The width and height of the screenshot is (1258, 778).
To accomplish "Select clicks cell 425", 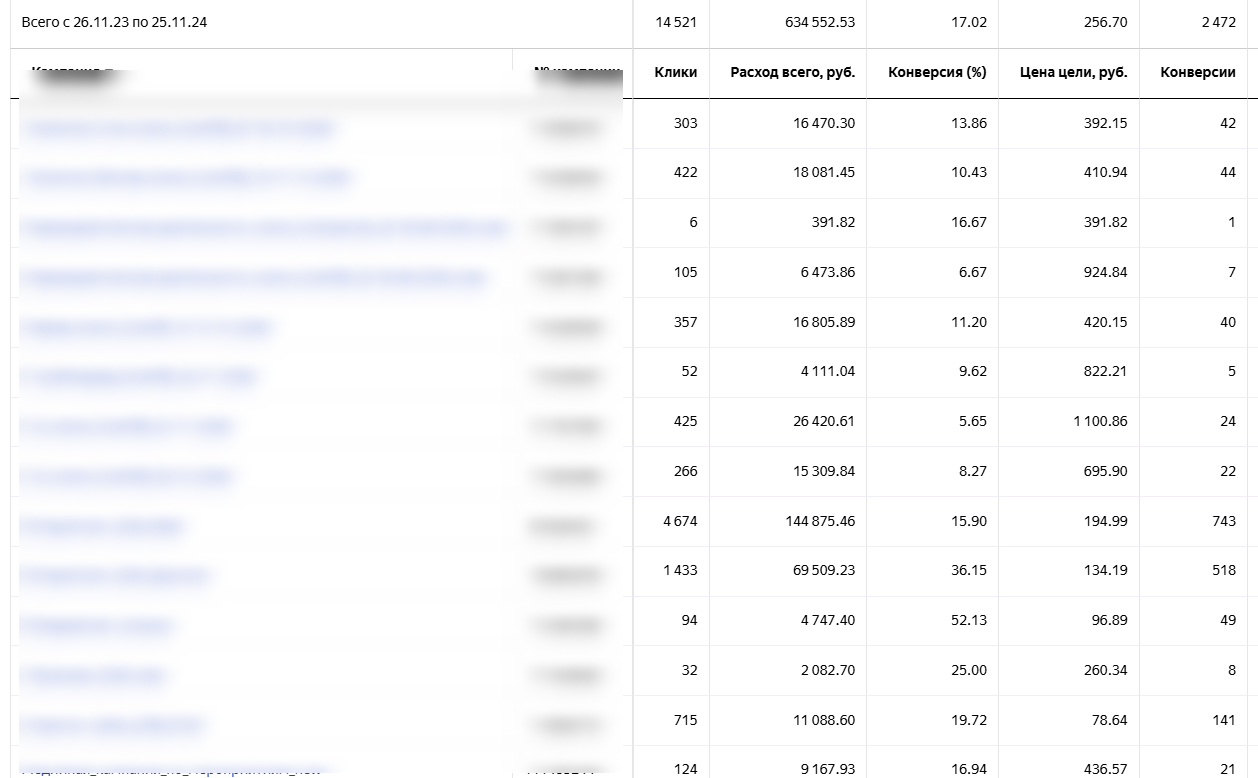I will tap(686, 421).
